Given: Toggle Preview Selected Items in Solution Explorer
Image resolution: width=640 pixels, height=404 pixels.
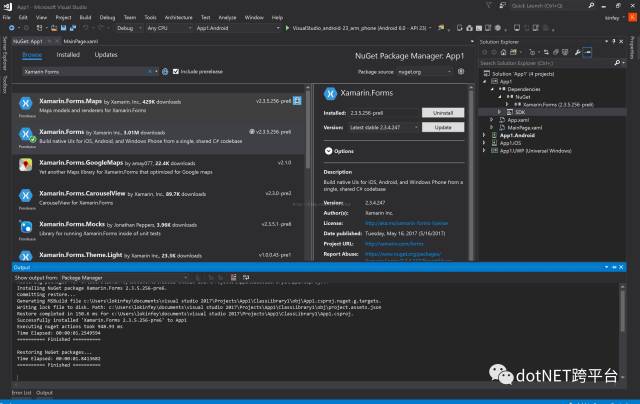Looking at the screenshot, I should (x=587, y=52).
